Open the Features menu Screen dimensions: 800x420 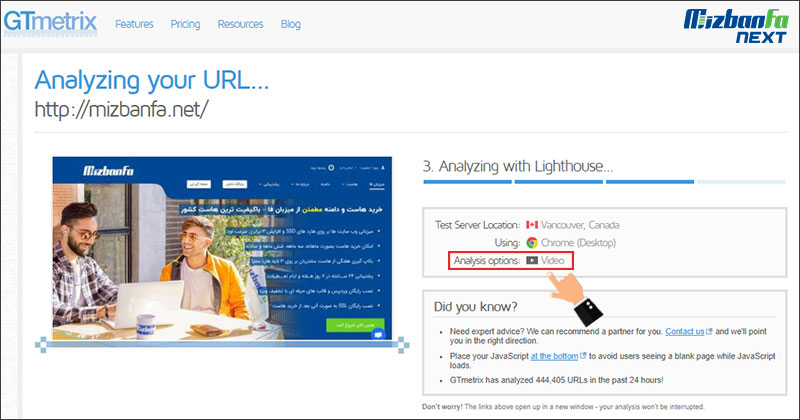(134, 24)
